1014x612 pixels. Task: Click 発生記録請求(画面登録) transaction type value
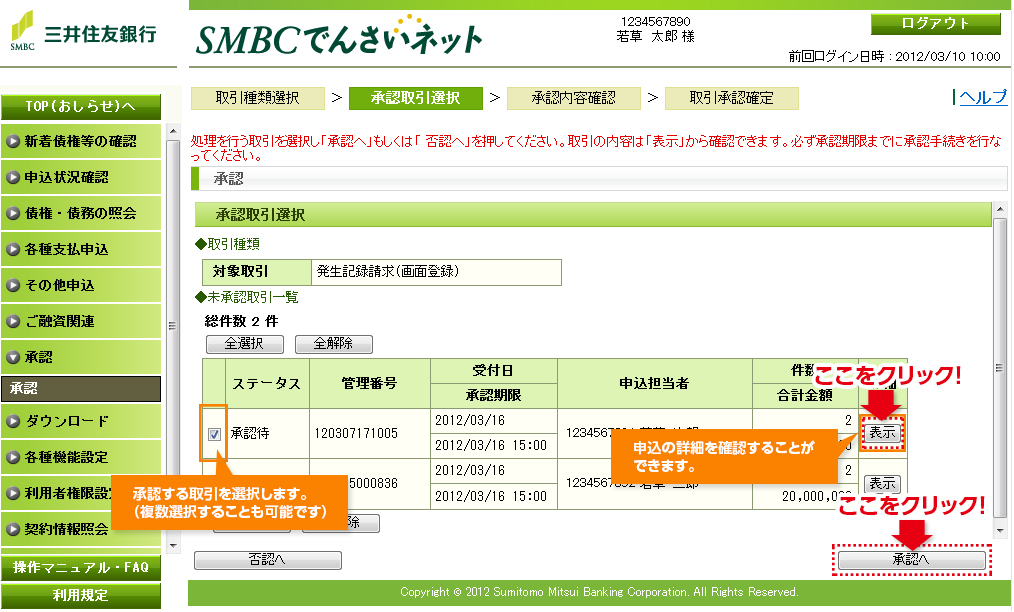coord(388,272)
